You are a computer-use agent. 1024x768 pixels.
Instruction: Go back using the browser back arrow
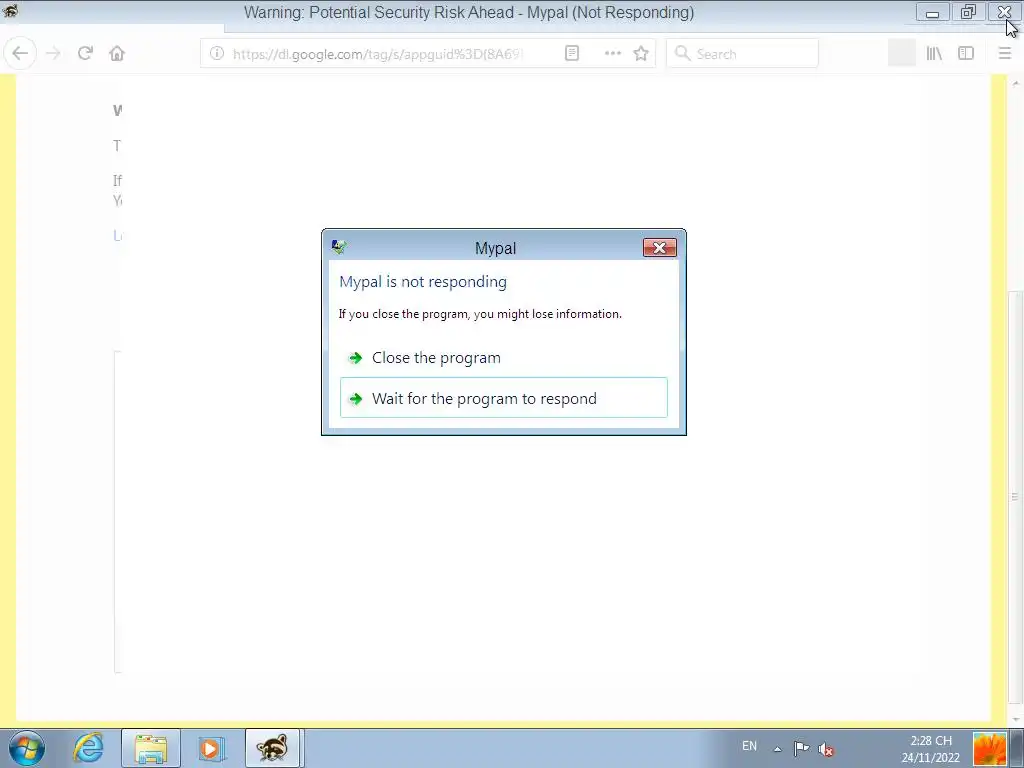20,54
